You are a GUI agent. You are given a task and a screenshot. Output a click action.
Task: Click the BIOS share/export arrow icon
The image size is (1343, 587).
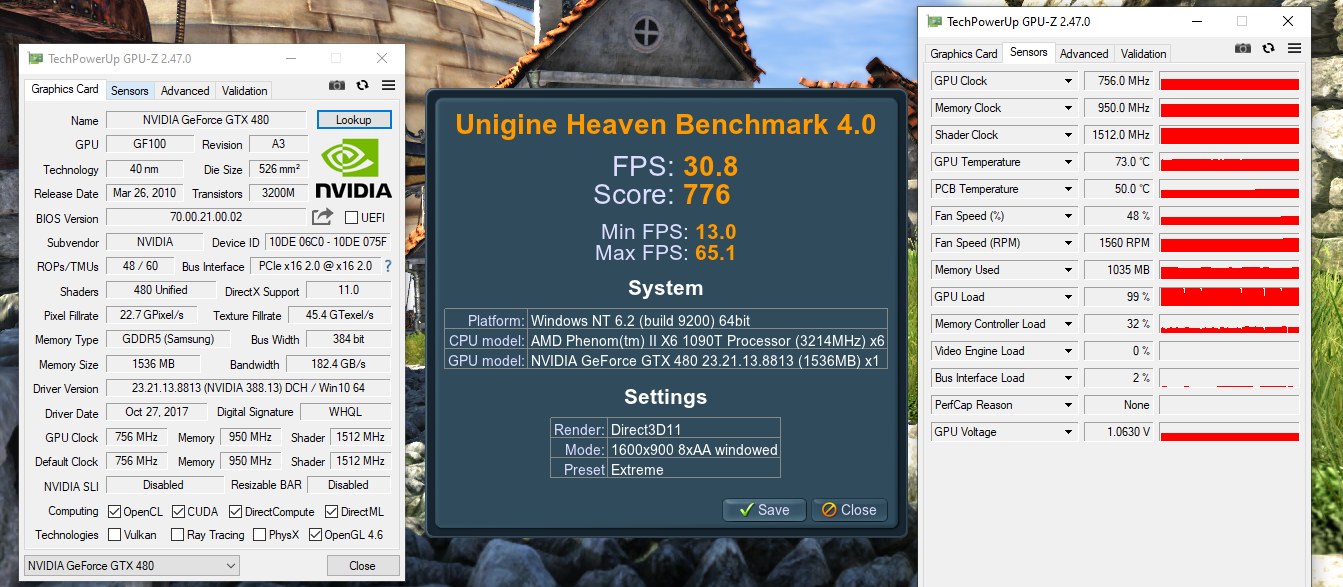pyautogui.click(x=322, y=217)
